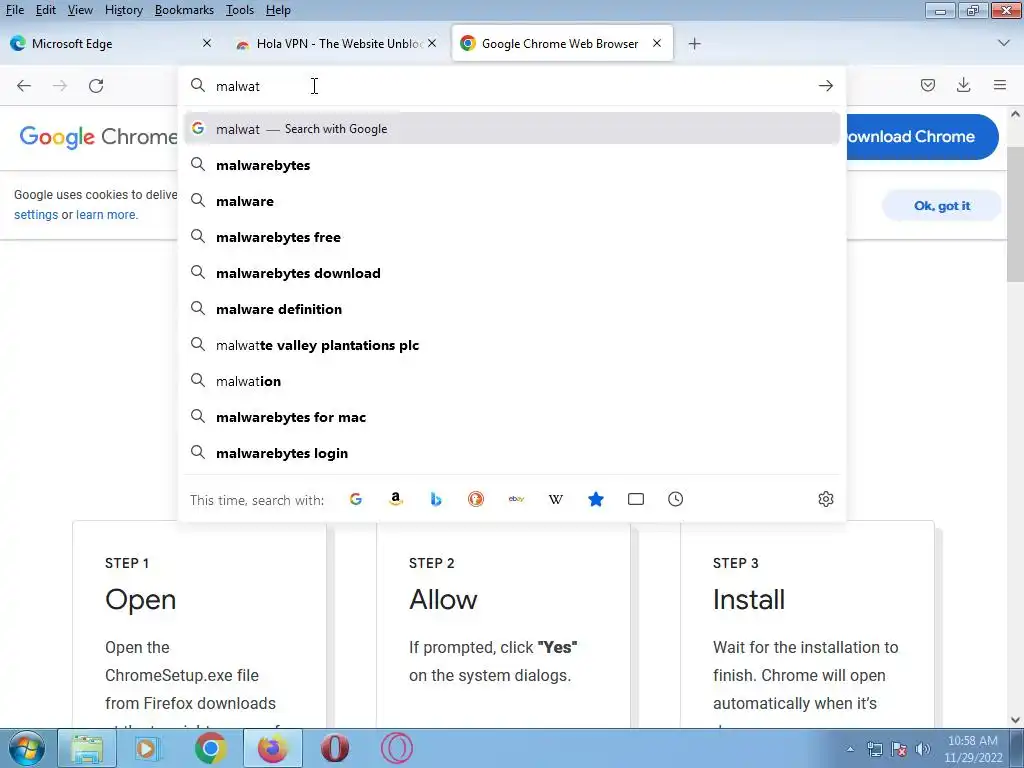Click the scrollbar down arrow
The width and height of the screenshot is (1024, 768).
pos(1015,720)
